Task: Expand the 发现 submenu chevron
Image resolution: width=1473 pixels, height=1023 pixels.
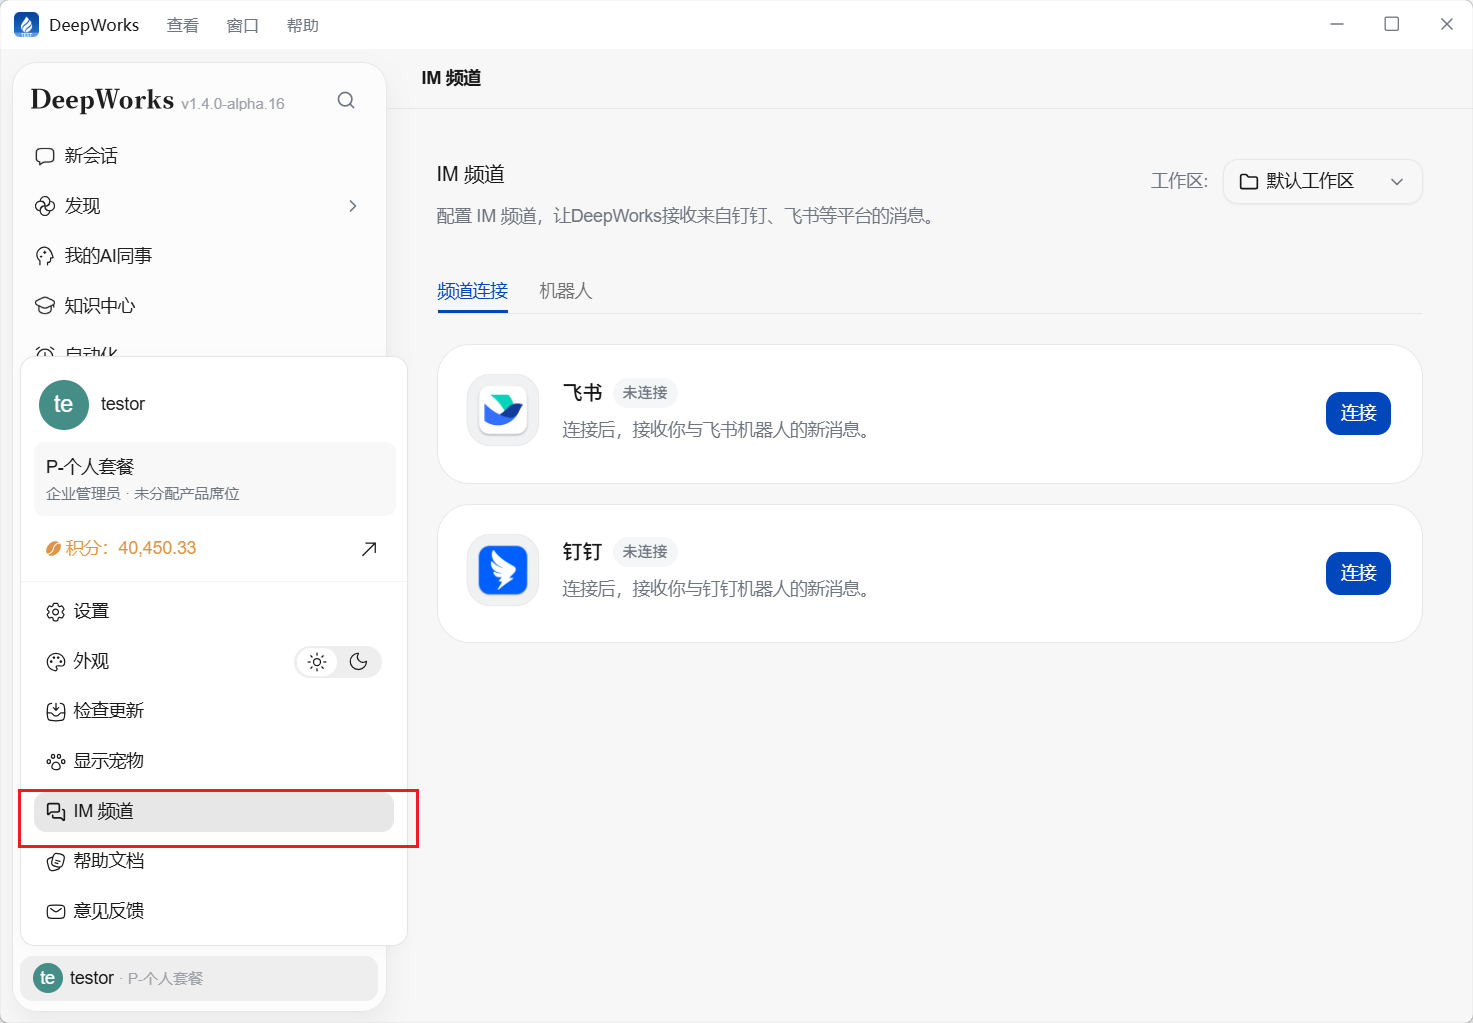Action: pyautogui.click(x=352, y=206)
